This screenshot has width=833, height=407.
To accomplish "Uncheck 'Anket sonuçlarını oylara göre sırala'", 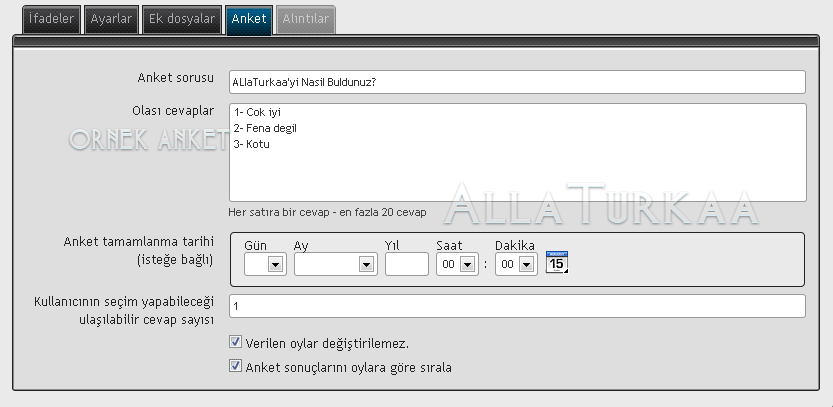I will (236, 367).
